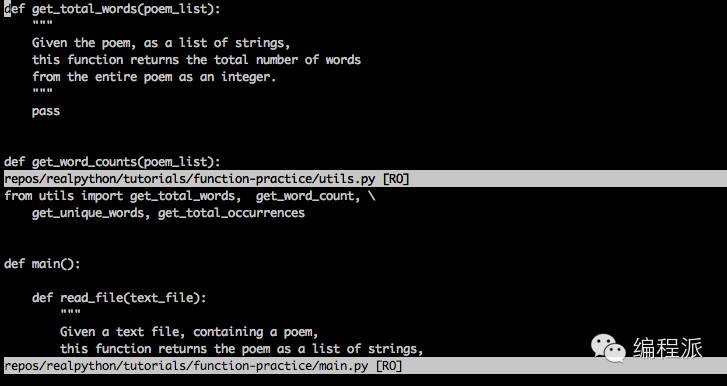This screenshot has width=727, height=386.
Task: Place cursor on def get_total_words line
Action: [x=112, y=9]
